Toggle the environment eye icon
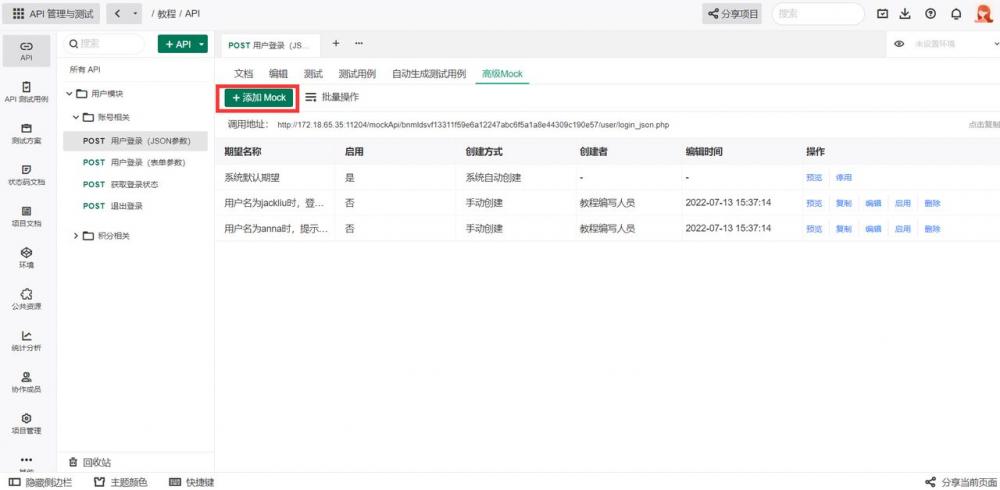 pos(899,45)
